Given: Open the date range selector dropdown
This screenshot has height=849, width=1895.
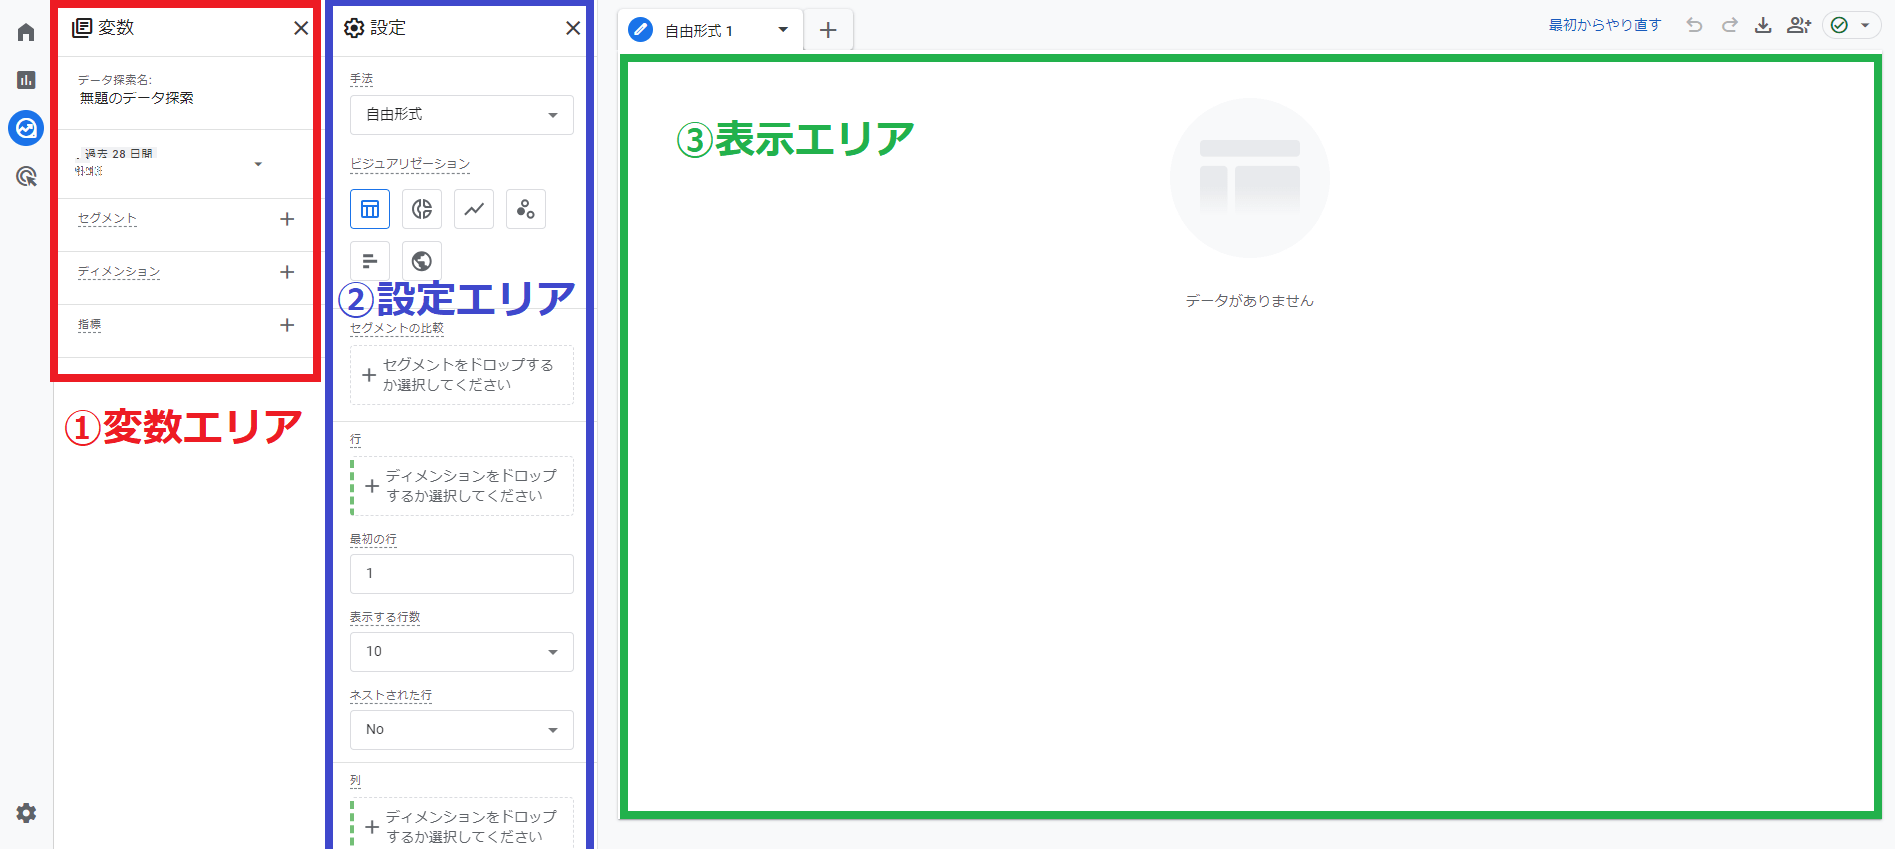Looking at the screenshot, I should (x=257, y=164).
